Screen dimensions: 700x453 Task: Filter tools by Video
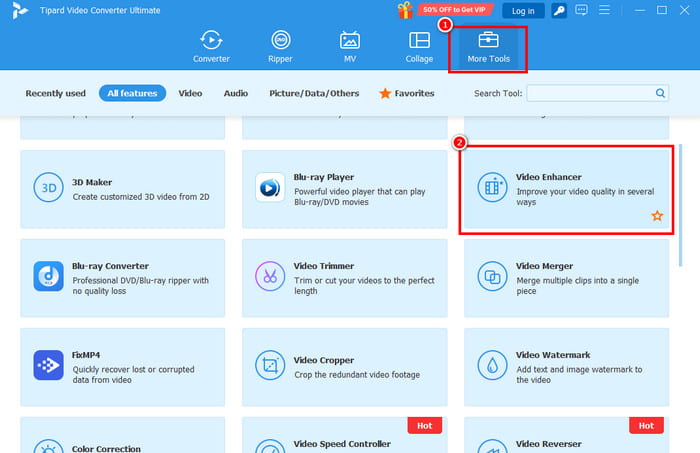(x=190, y=93)
